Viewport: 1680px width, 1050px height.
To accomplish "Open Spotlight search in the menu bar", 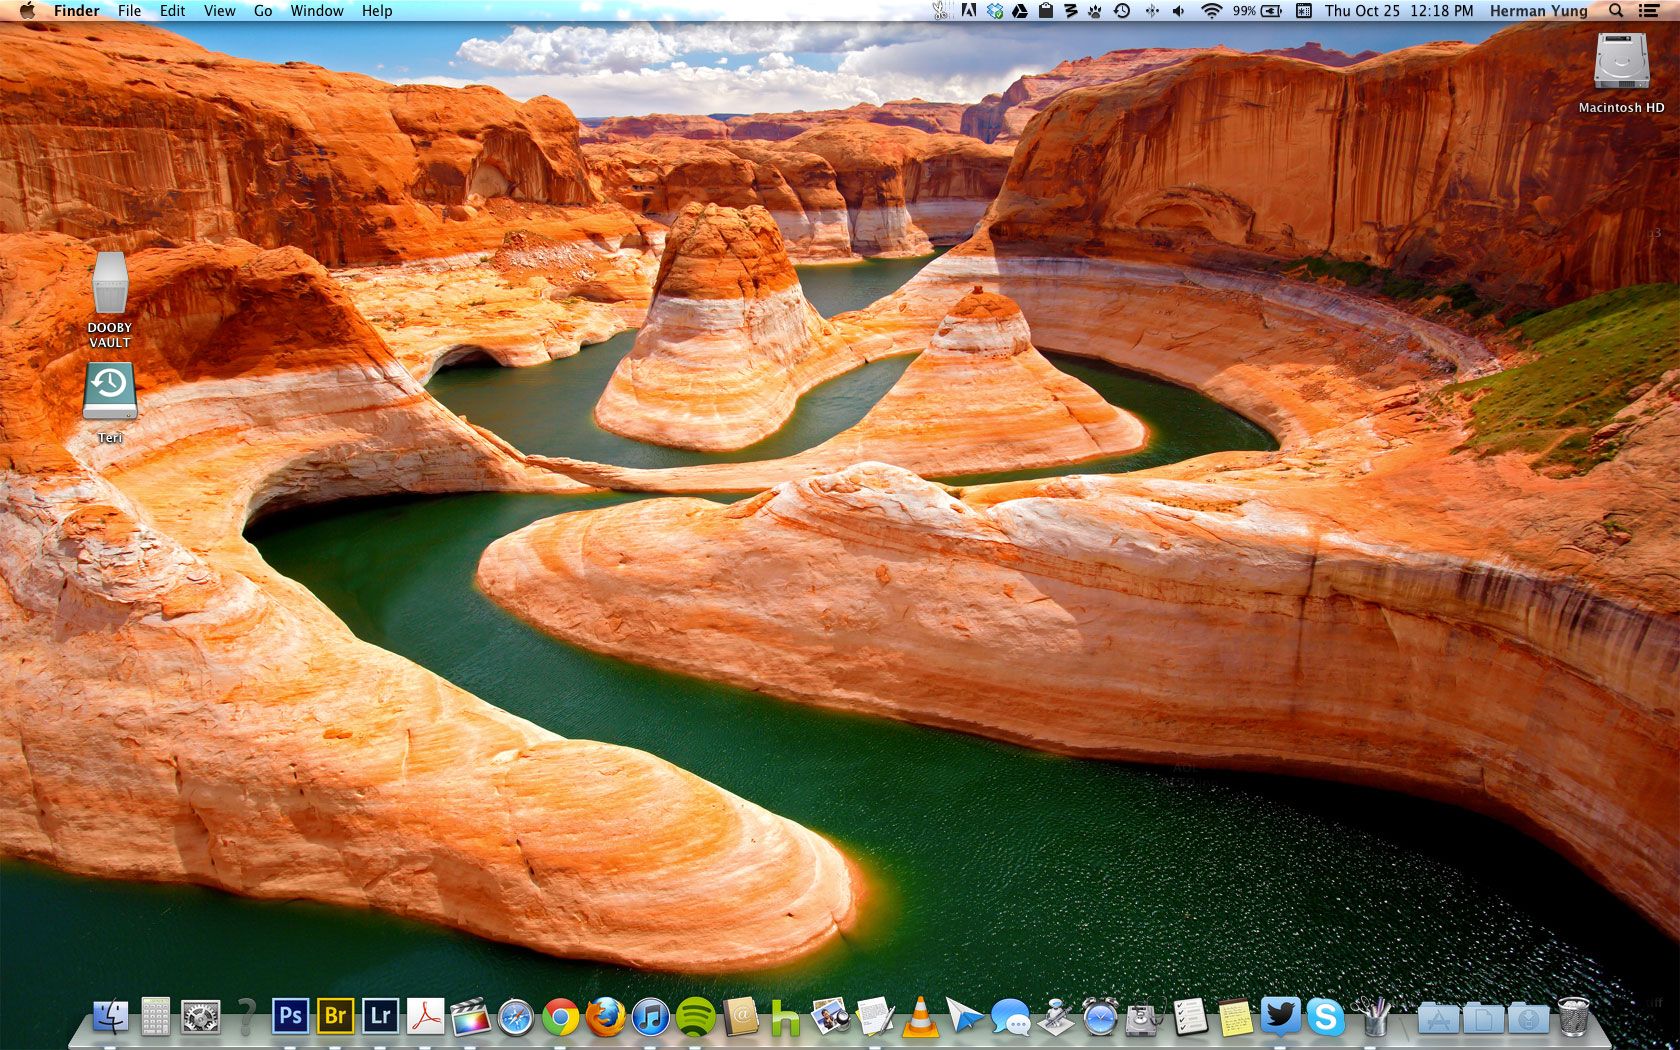I will click(1614, 10).
